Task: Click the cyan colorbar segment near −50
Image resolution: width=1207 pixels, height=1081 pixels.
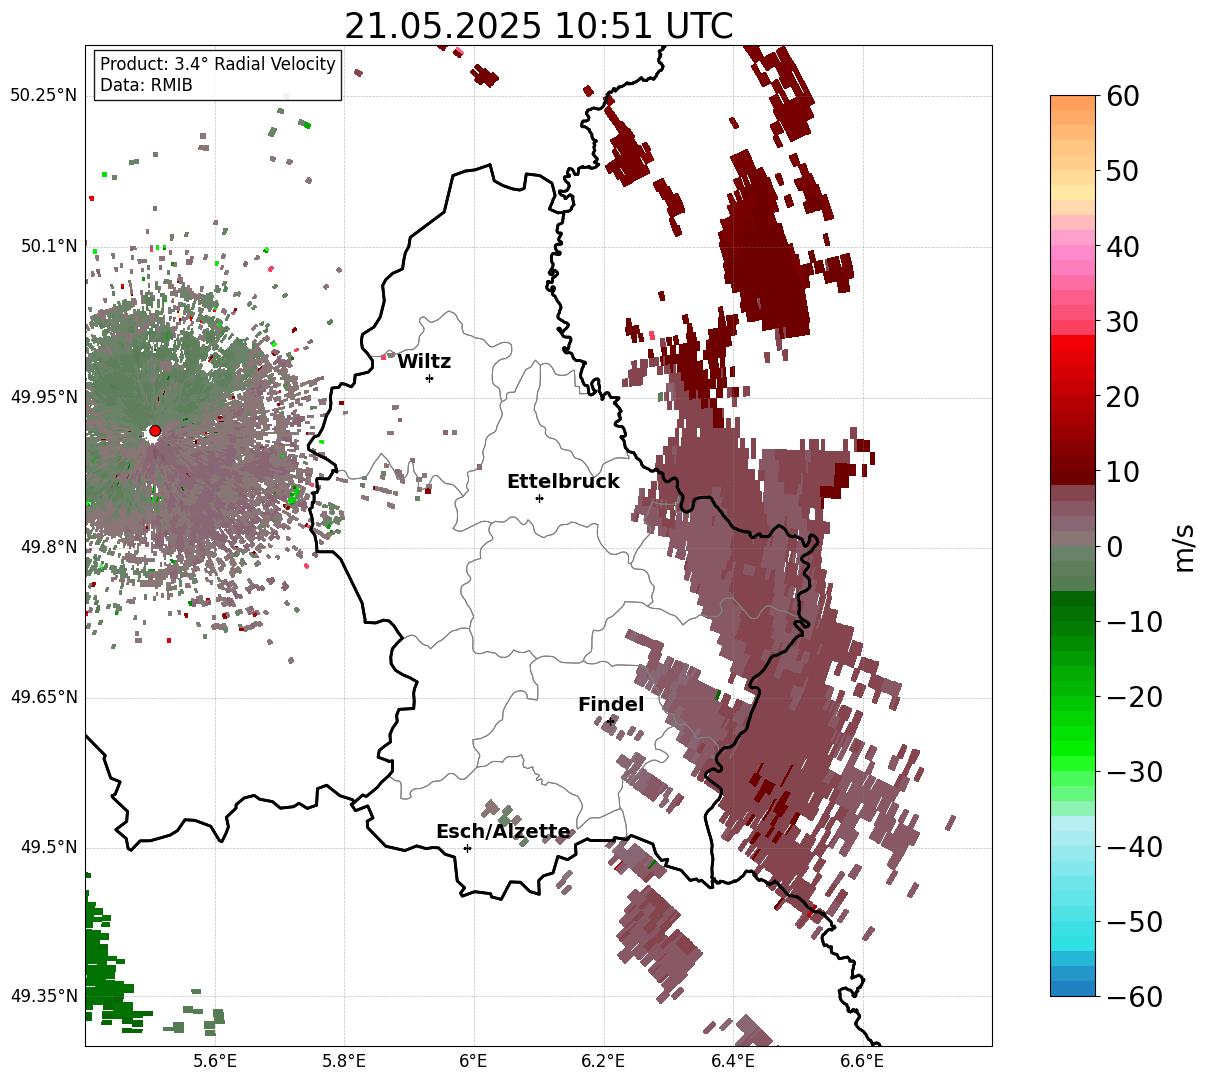Action: pos(1073,927)
